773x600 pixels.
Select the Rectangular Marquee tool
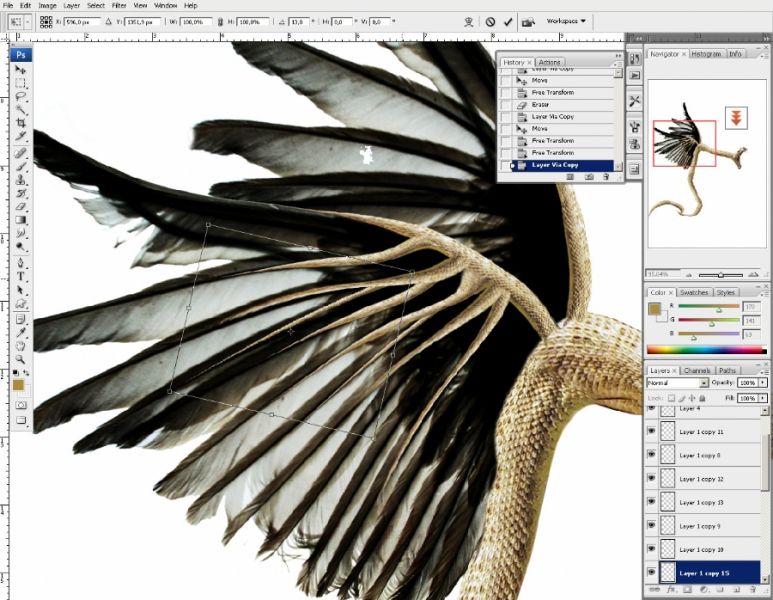click(x=21, y=83)
